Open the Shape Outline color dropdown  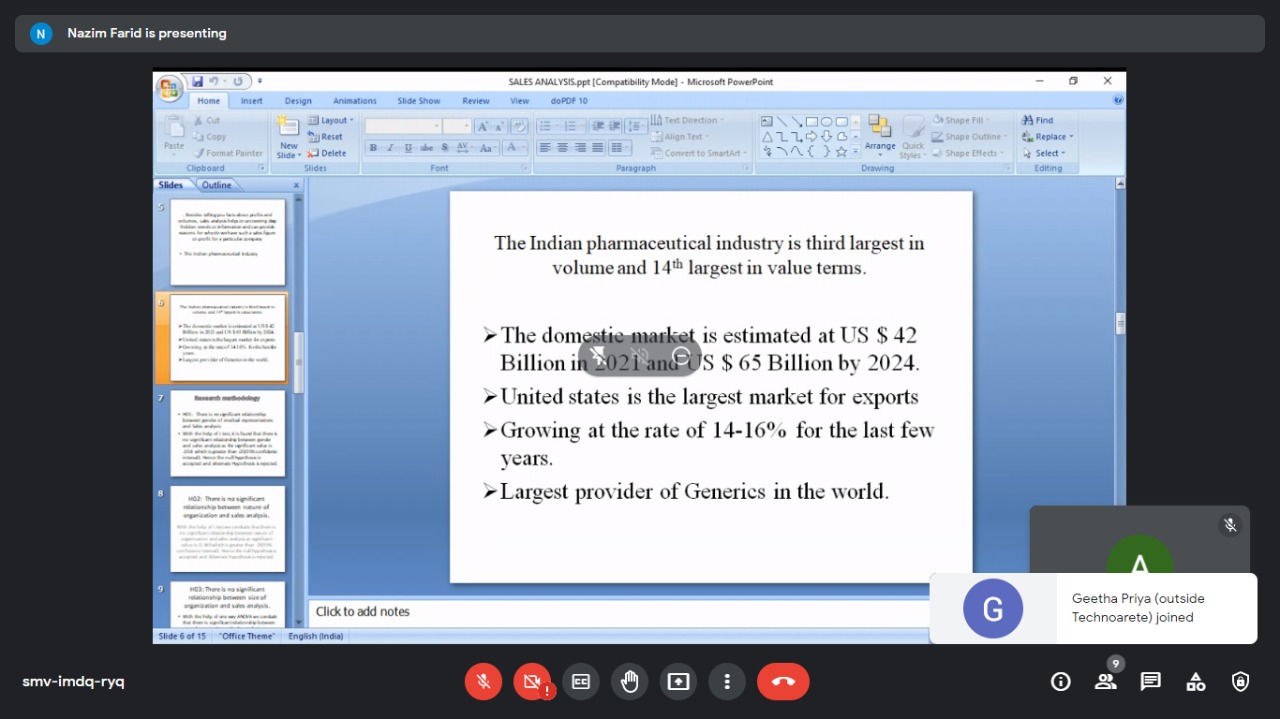pyautogui.click(x=970, y=137)
